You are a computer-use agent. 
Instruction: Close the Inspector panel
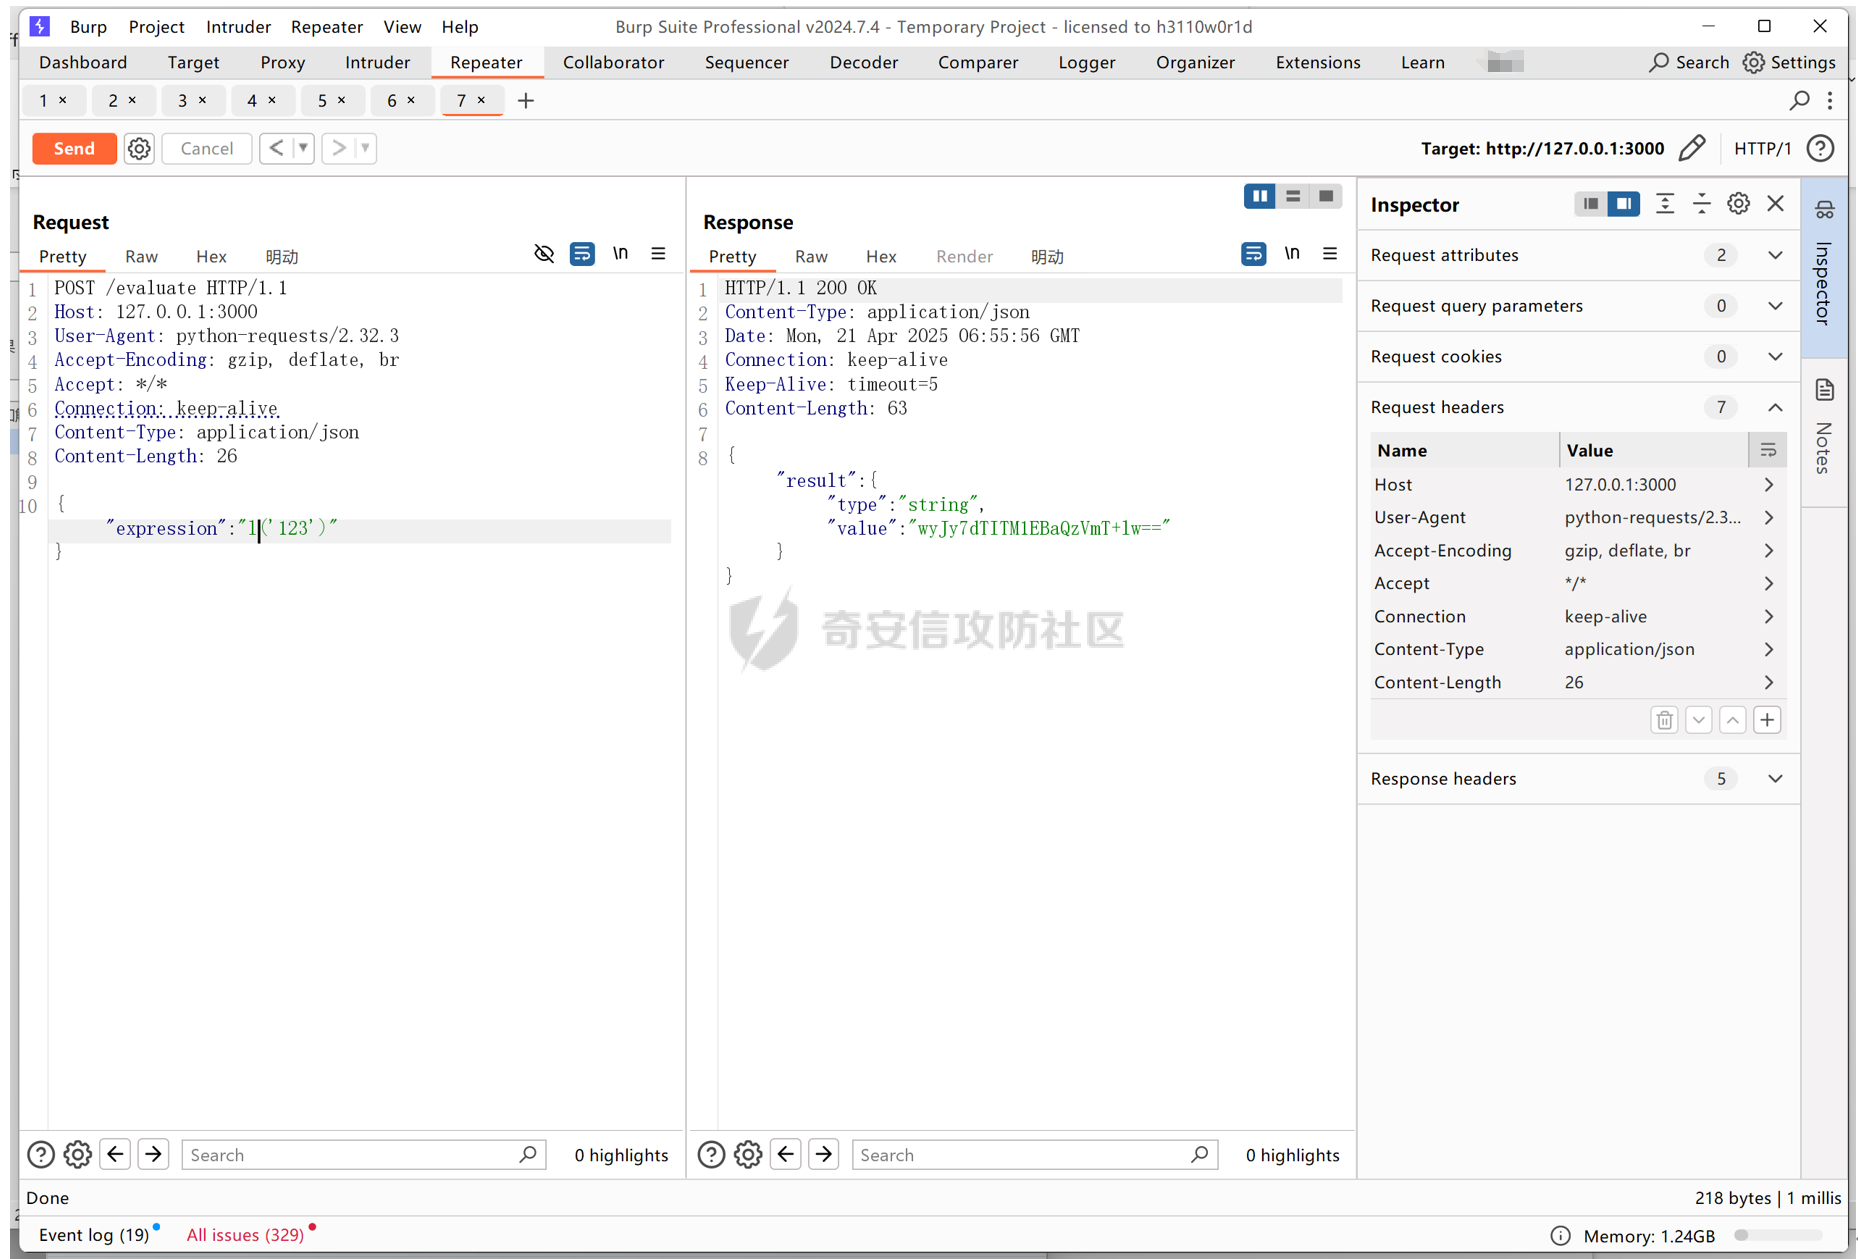click(1776, 204)
